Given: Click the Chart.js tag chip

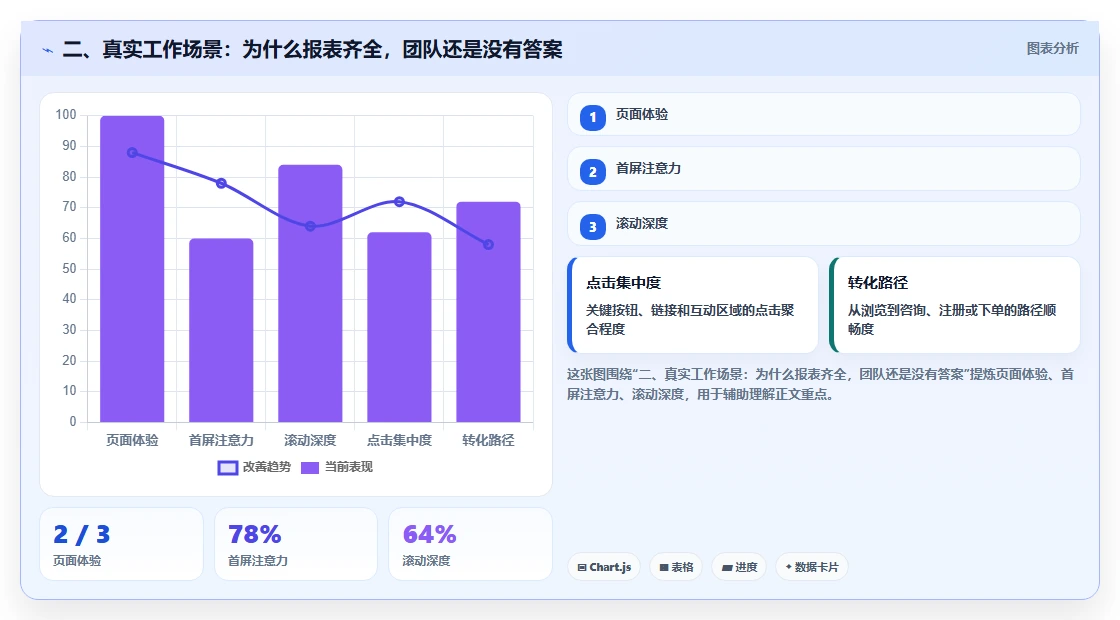Looking at the screenshot, I should tap(604, 567).
